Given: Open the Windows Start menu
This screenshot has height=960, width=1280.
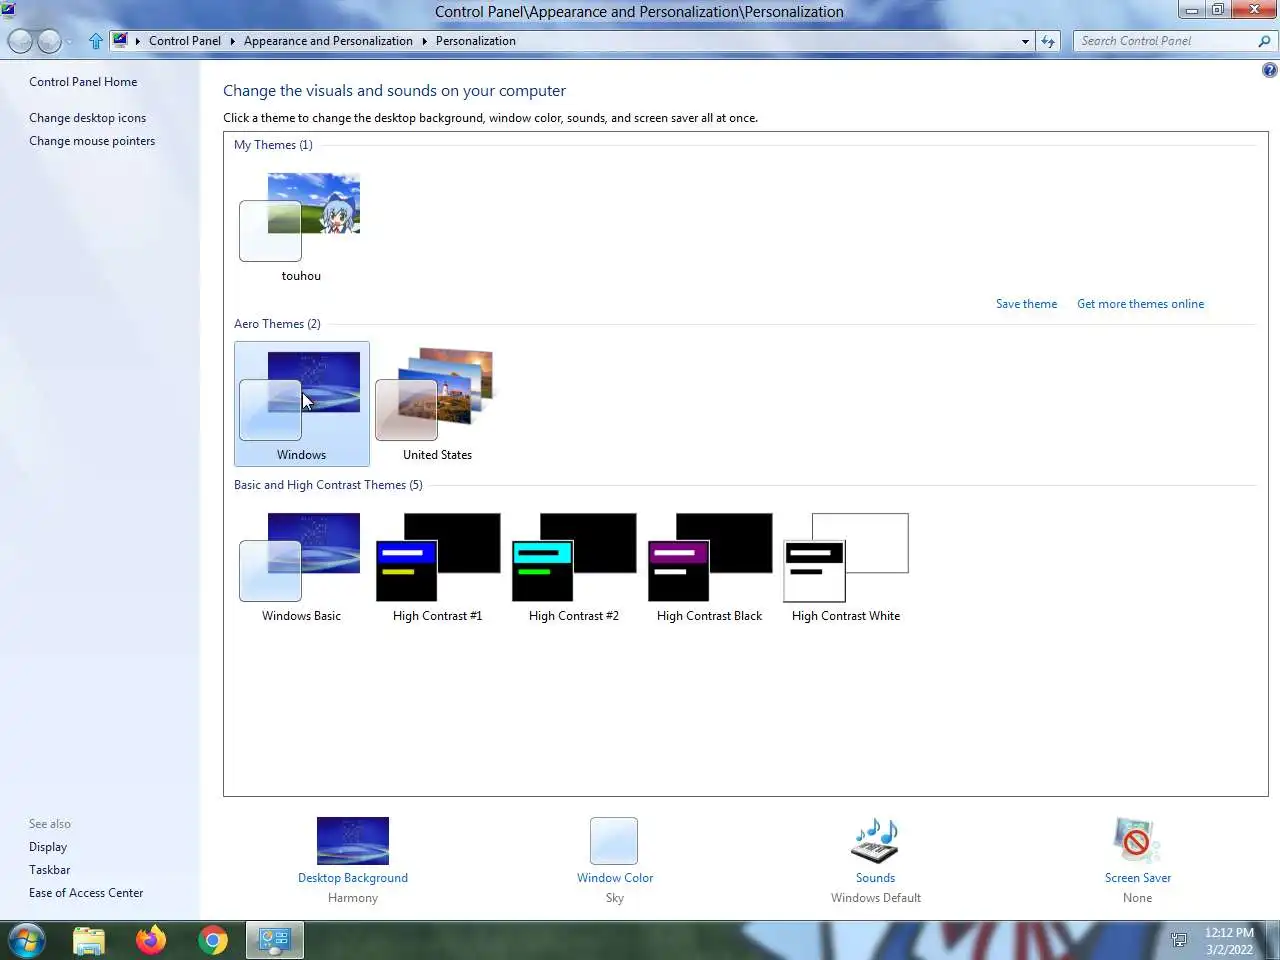Looking at the screenshot, I should click(26, 940).
